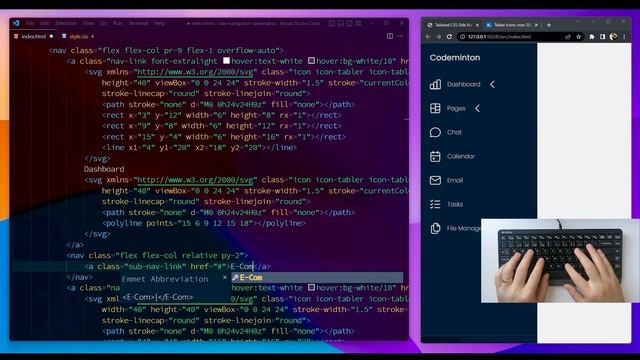640x360 pixels.
Task: Open the browser profile avatar
Action: tap(613, 37)
